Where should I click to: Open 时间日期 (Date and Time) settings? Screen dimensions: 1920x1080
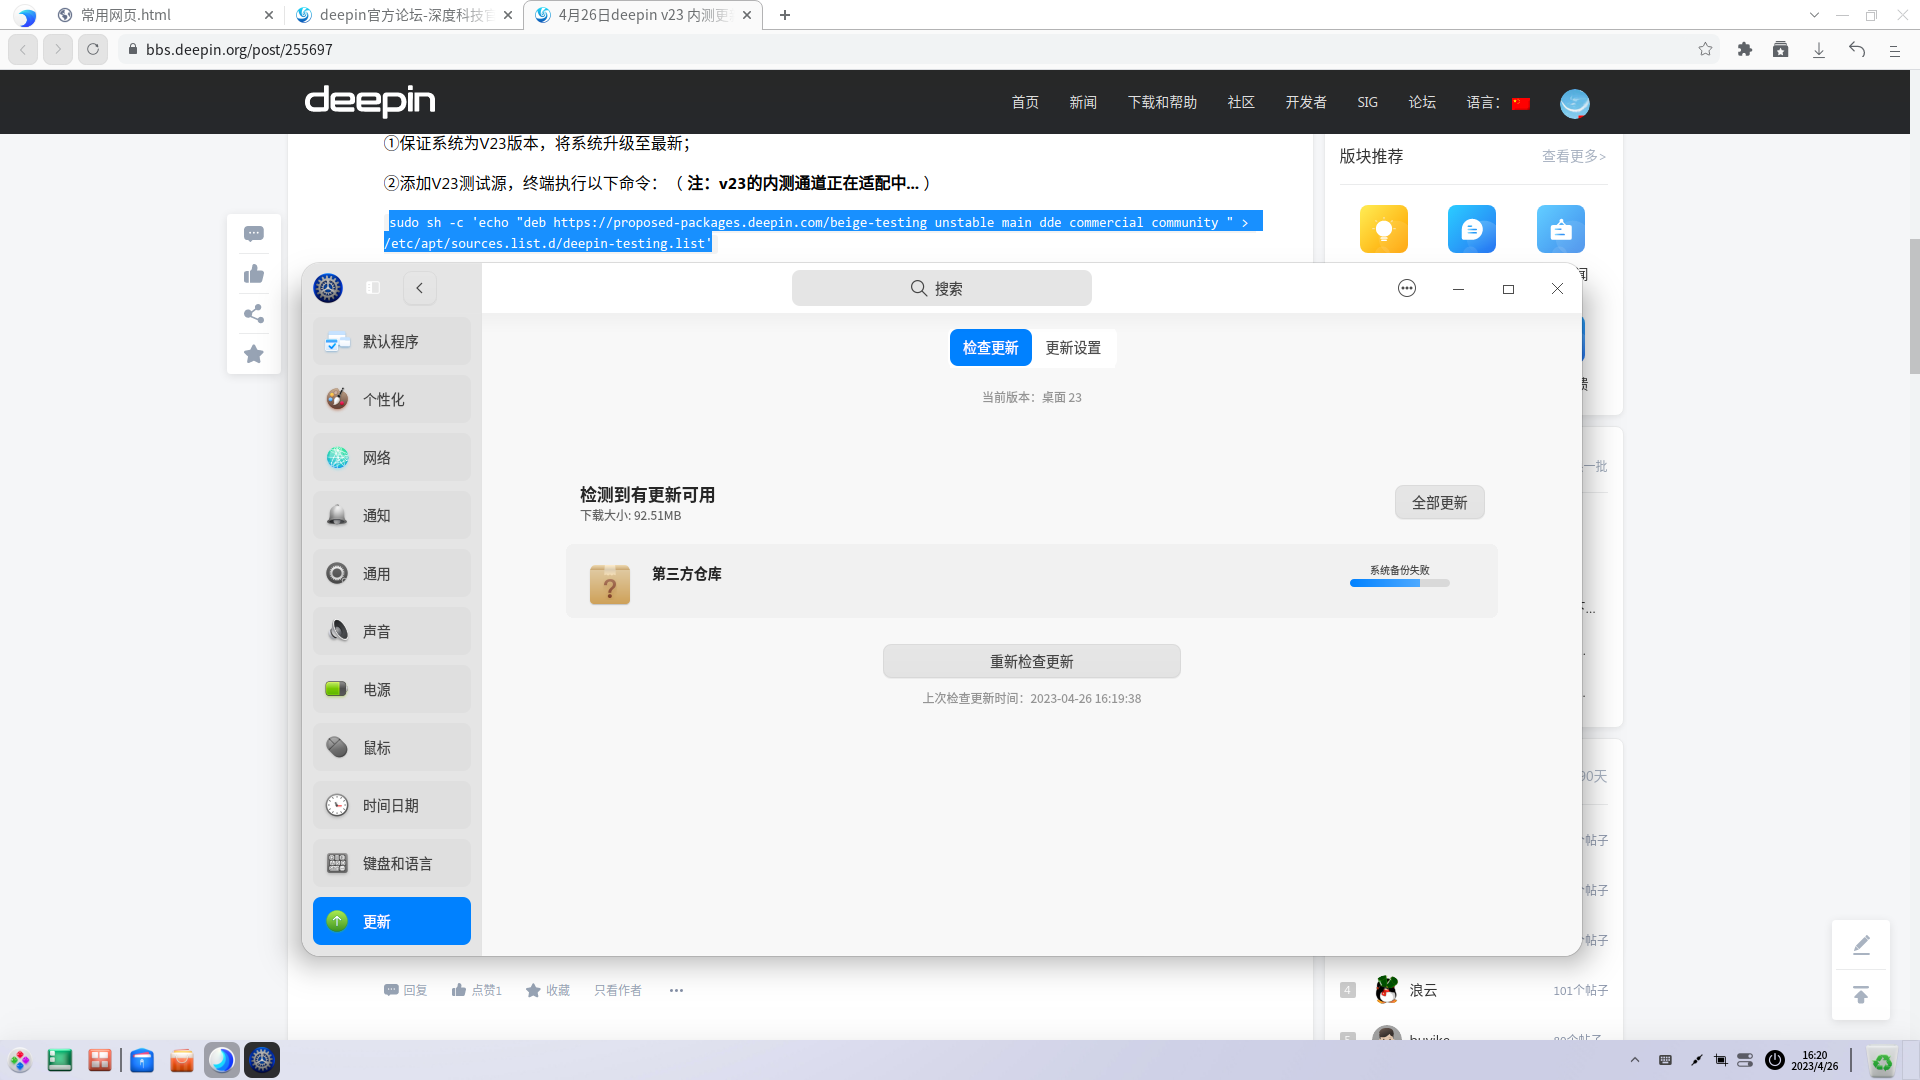[x=391, y=805]
